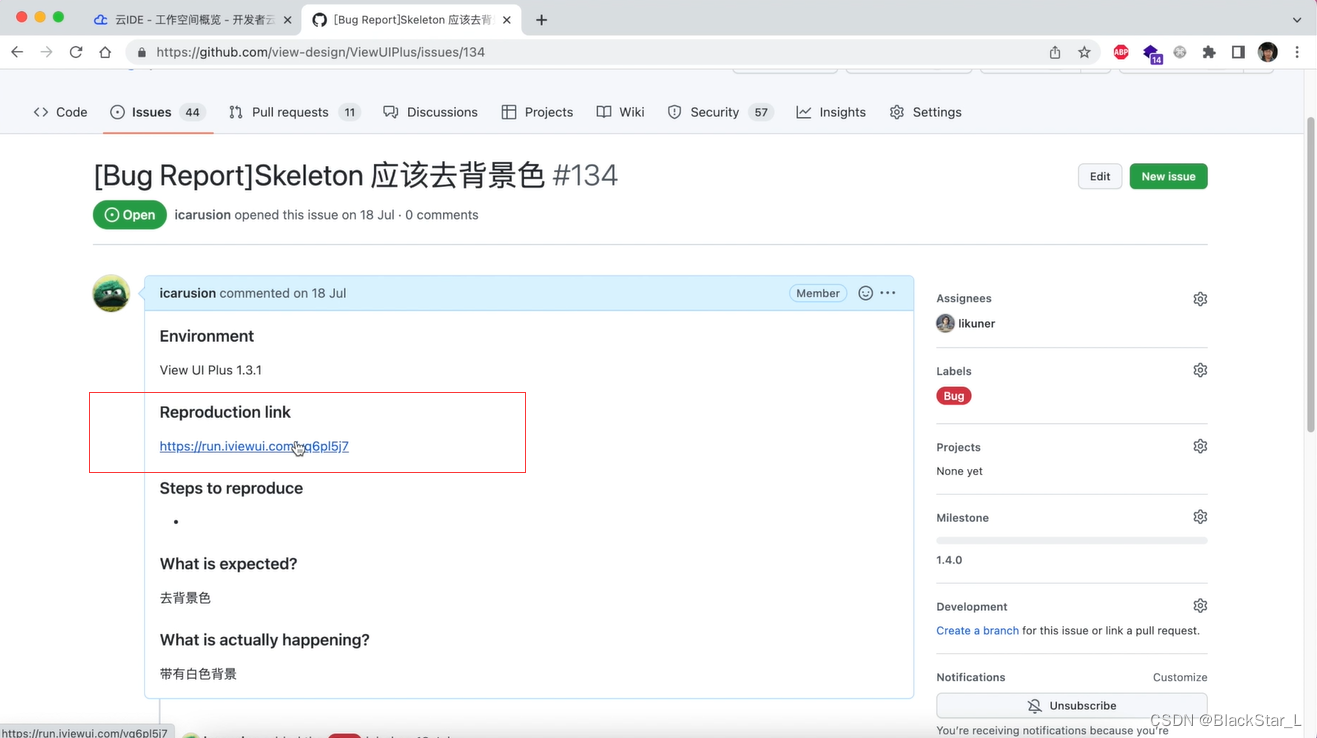Click 'Create a branch' link
The height and width of the screenshot is (738, 1317).
pyautogui.click(x=977, y=631)
